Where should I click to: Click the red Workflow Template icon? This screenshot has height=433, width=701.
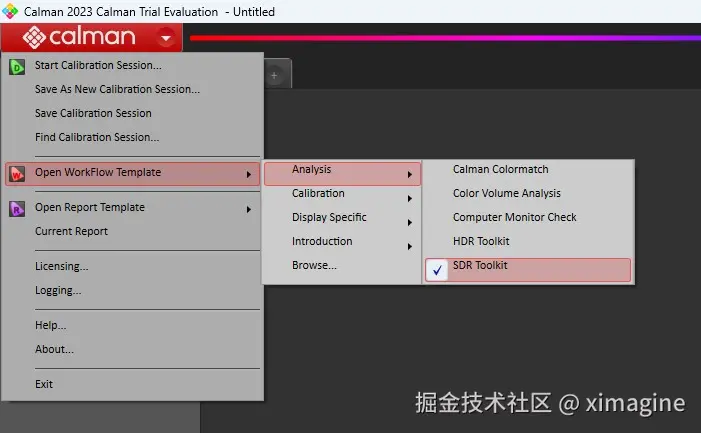tap(17, 173)
